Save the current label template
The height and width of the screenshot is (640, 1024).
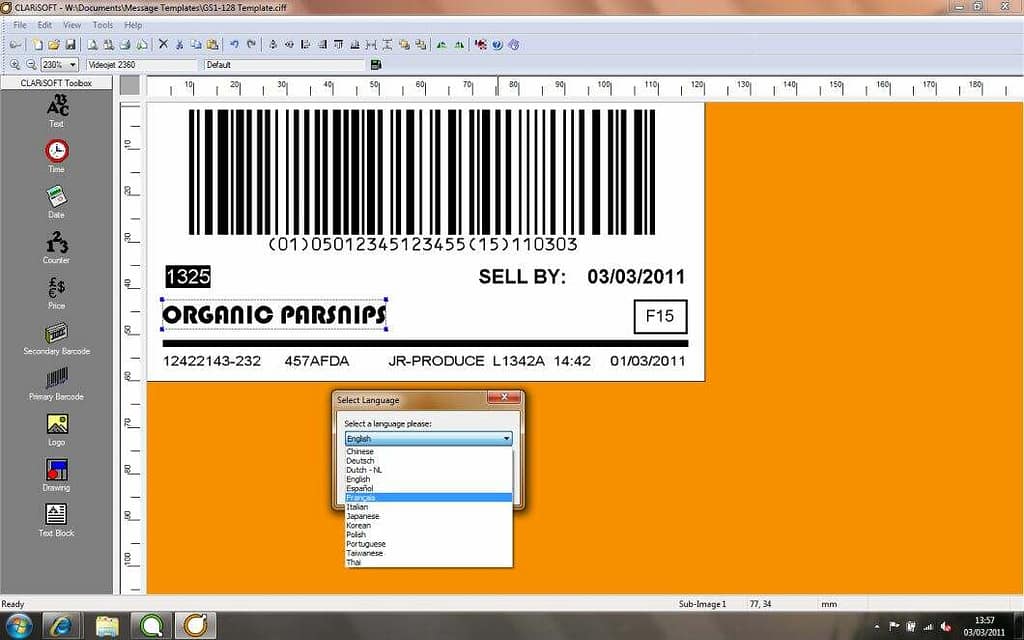[x=71, y=44]
